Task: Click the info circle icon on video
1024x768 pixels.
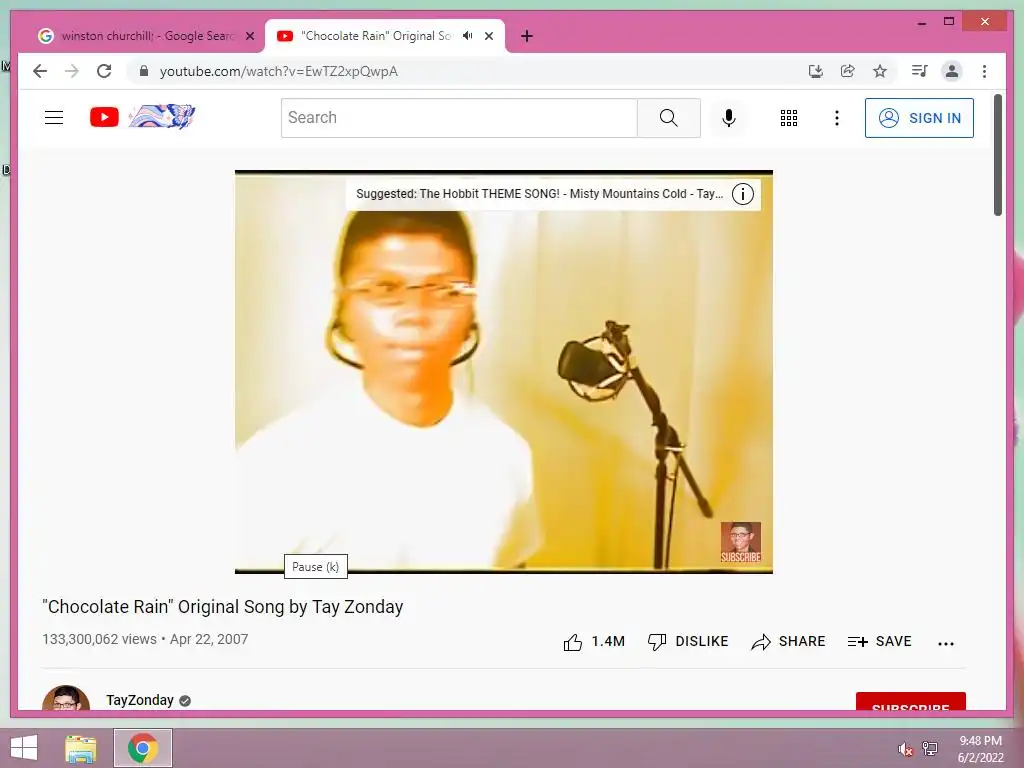Action: click(743, 194)
